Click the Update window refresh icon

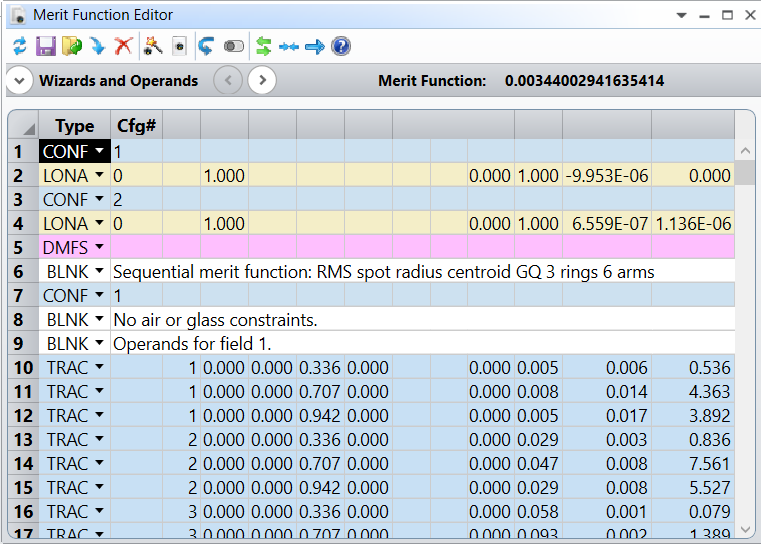pyautogui.click(x=20, y=47)
